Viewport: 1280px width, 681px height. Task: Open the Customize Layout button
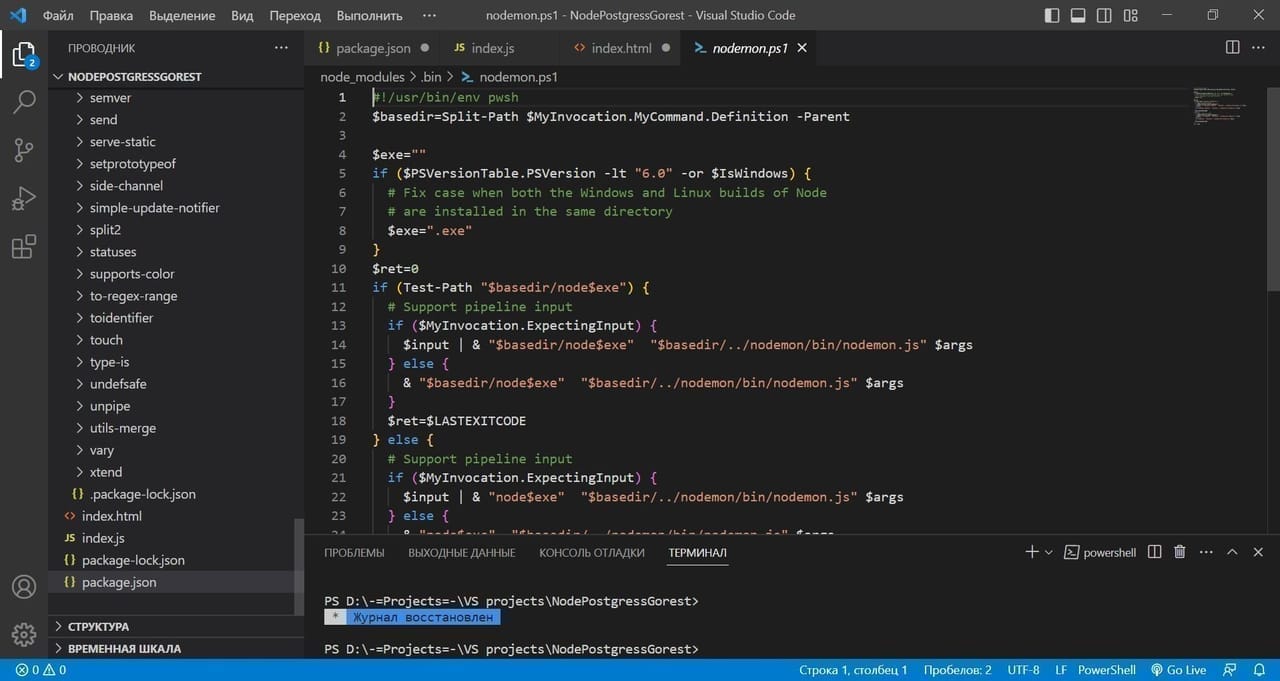(1130, 15)
